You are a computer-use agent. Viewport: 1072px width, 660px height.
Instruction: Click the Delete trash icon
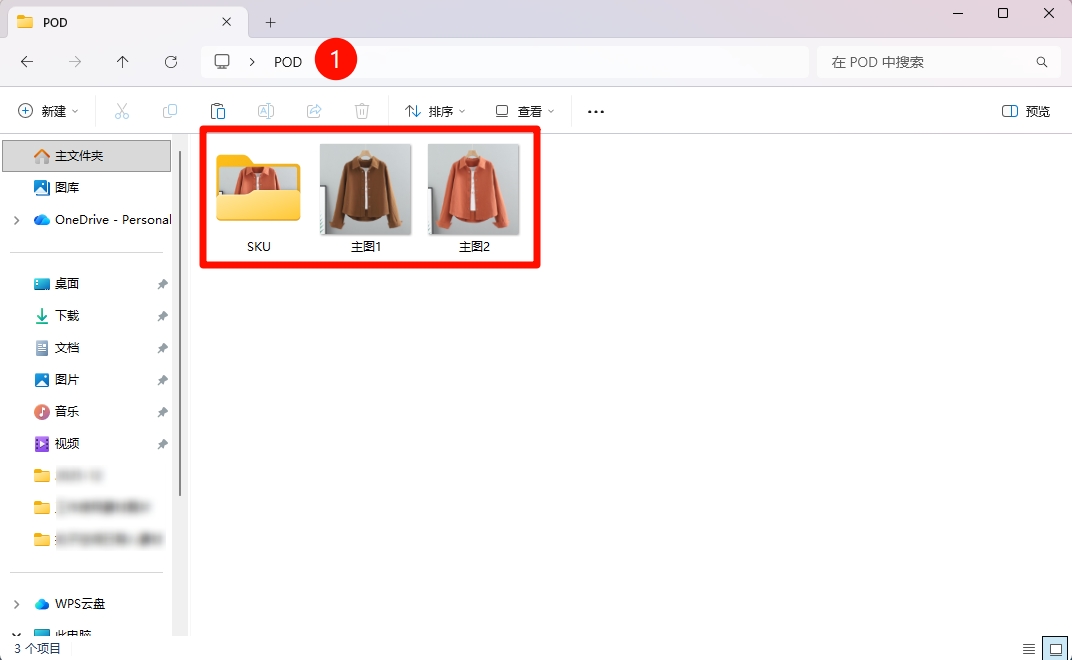pos(362,111)
